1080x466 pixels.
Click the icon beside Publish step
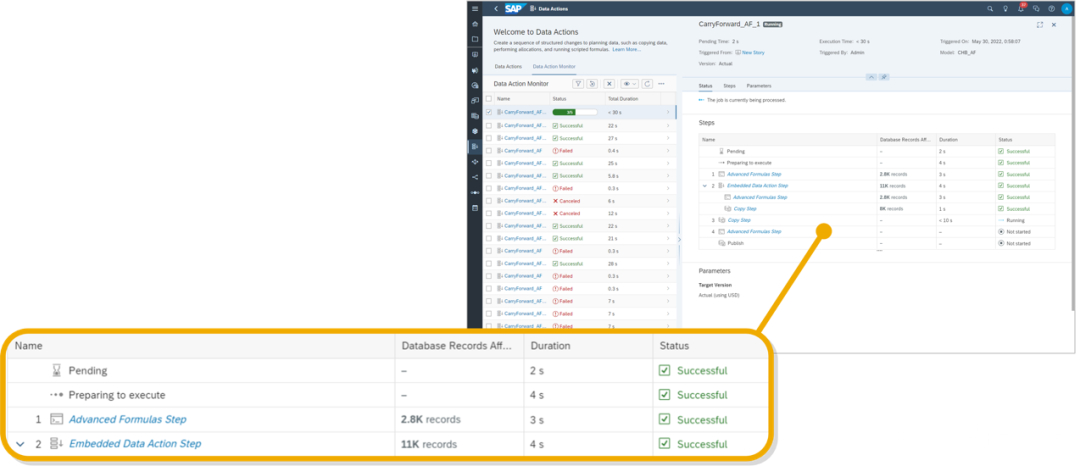pos(722,243)
